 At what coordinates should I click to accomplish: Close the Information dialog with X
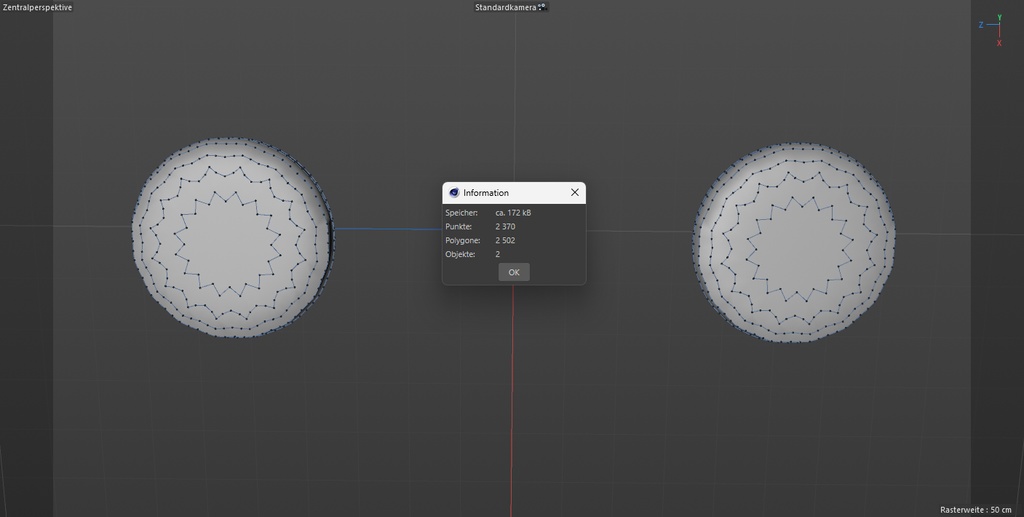pos(575,193)
